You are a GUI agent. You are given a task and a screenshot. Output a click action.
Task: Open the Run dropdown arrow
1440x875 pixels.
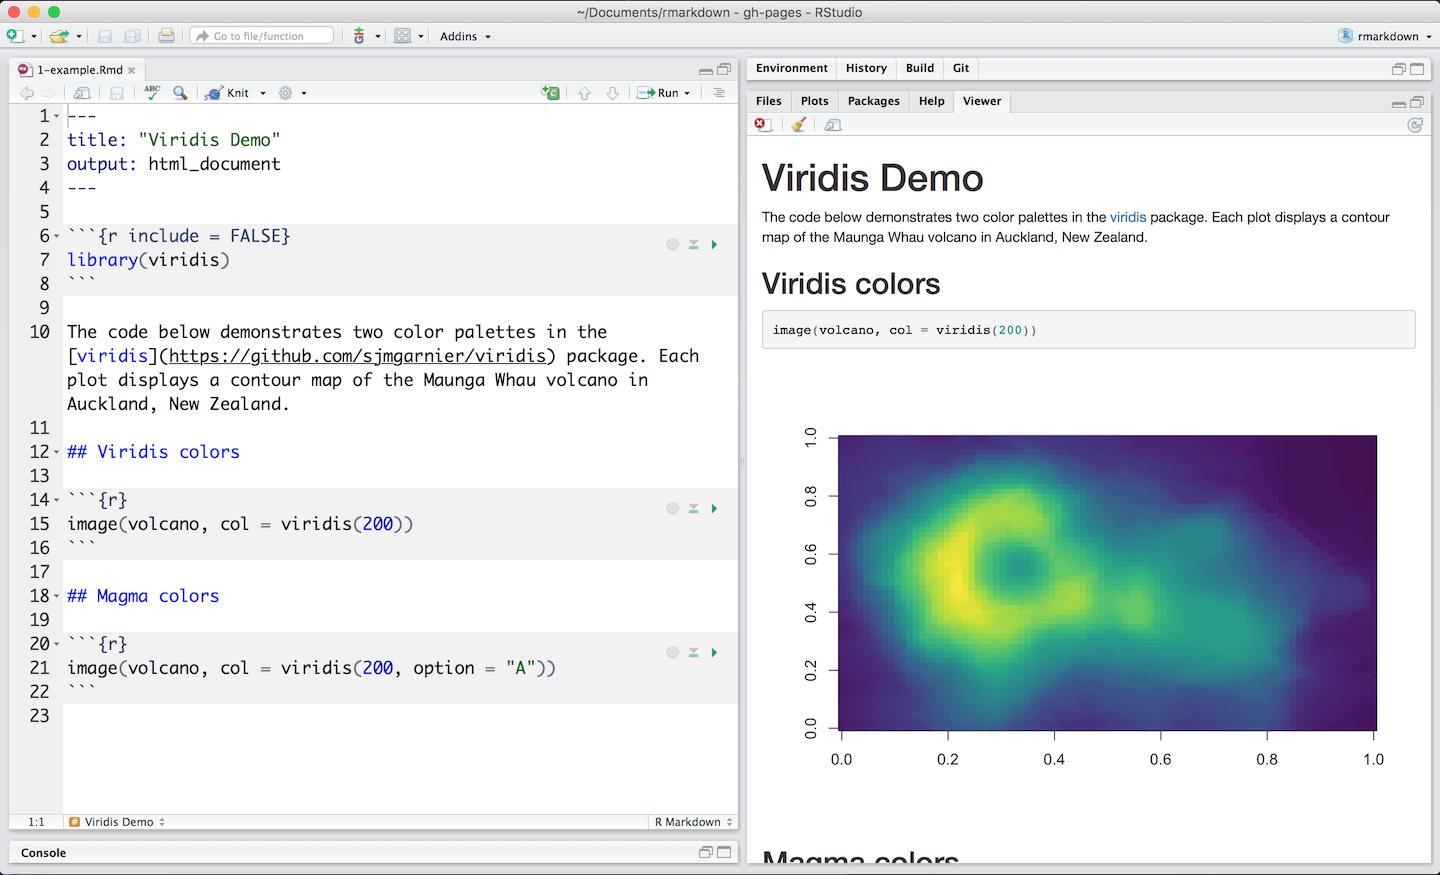[687, 93]
